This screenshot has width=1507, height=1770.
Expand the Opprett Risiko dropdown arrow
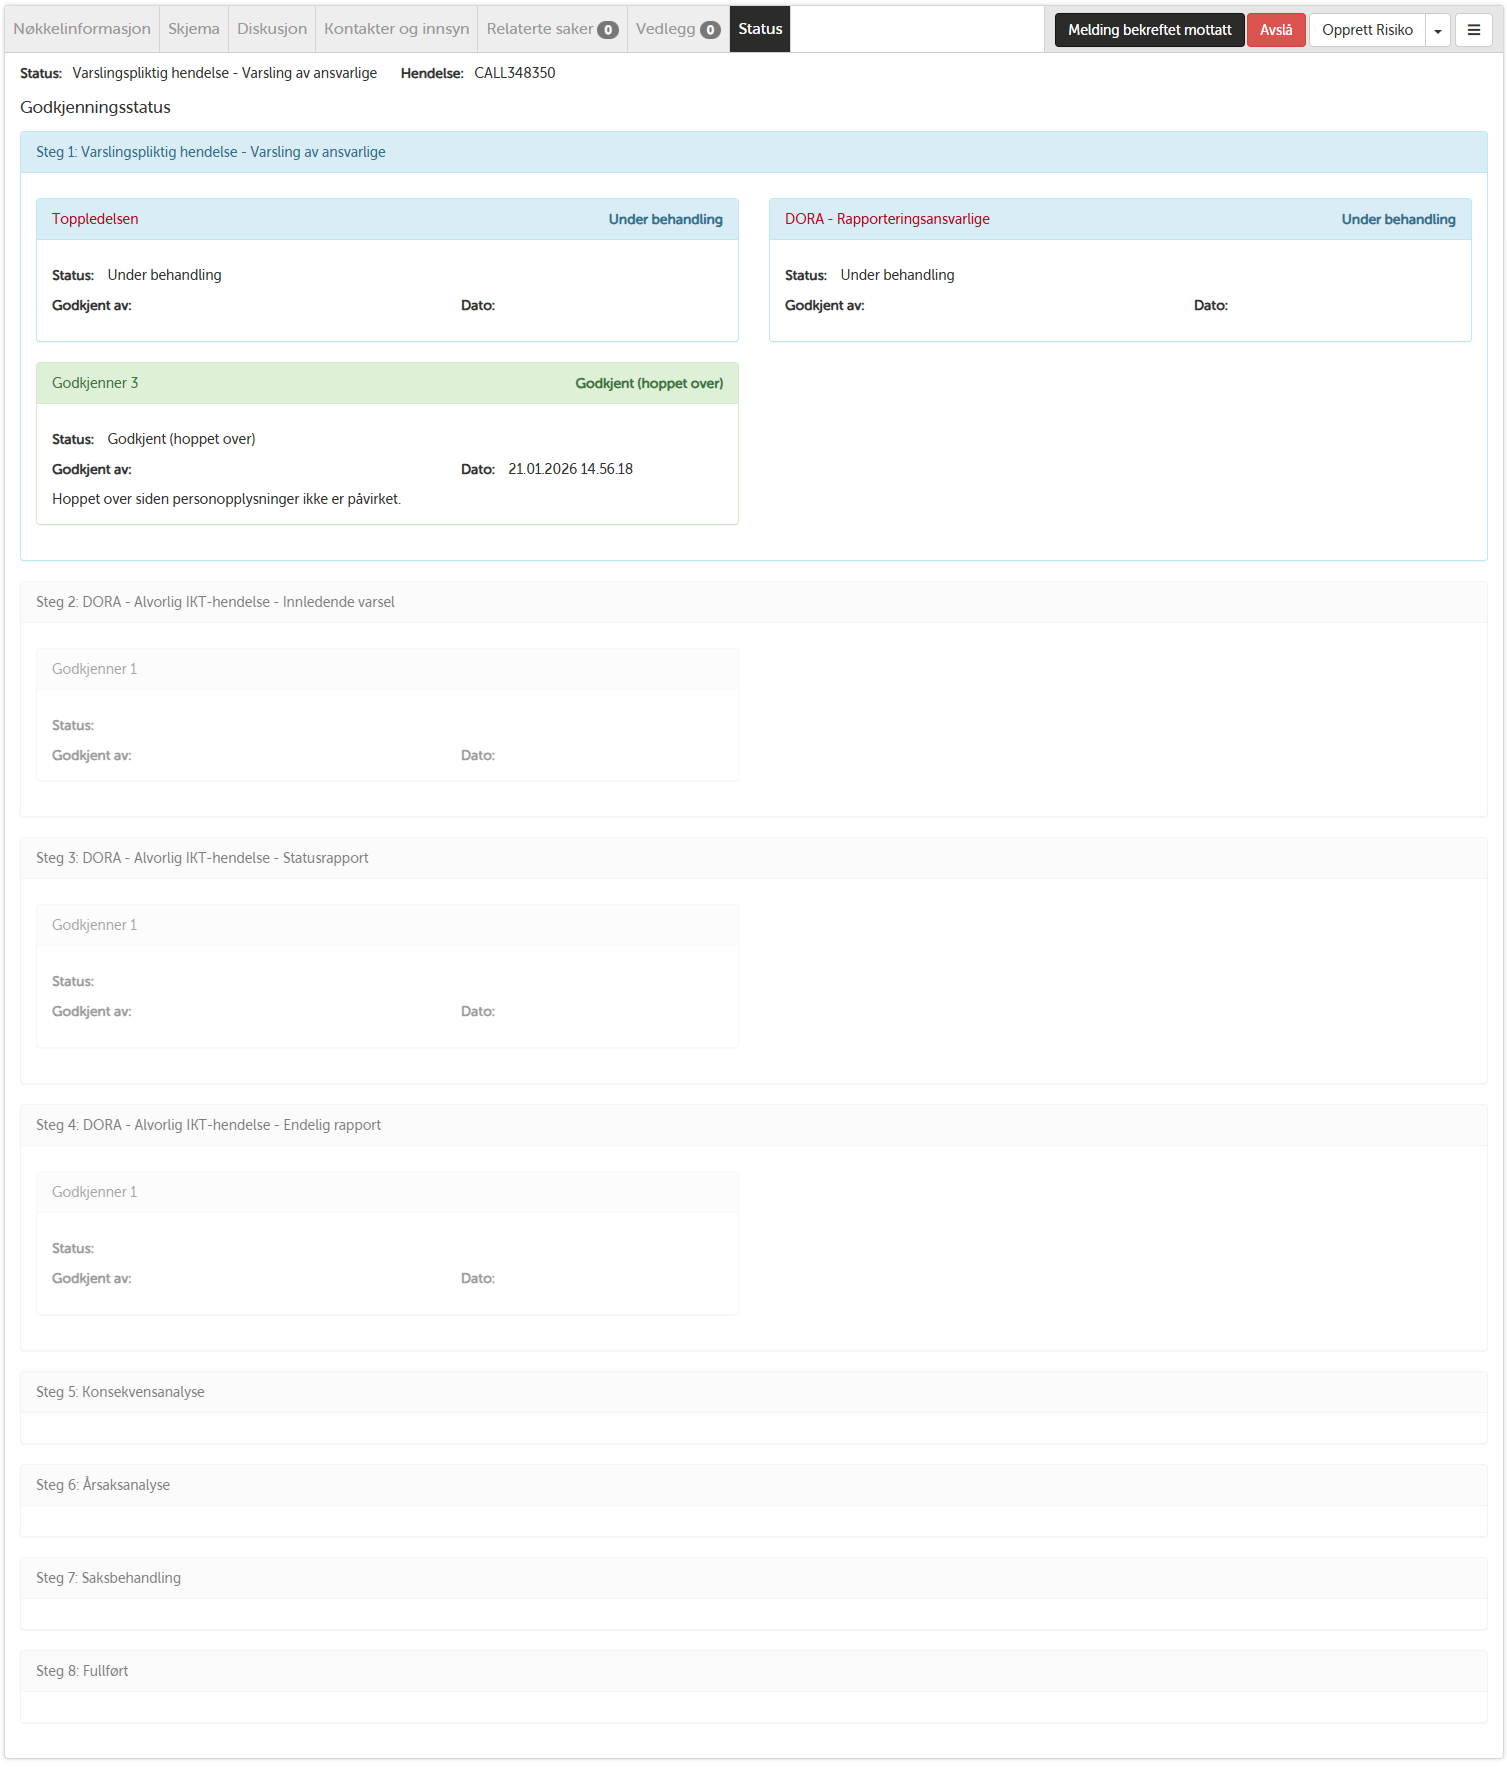(1437, 31)
